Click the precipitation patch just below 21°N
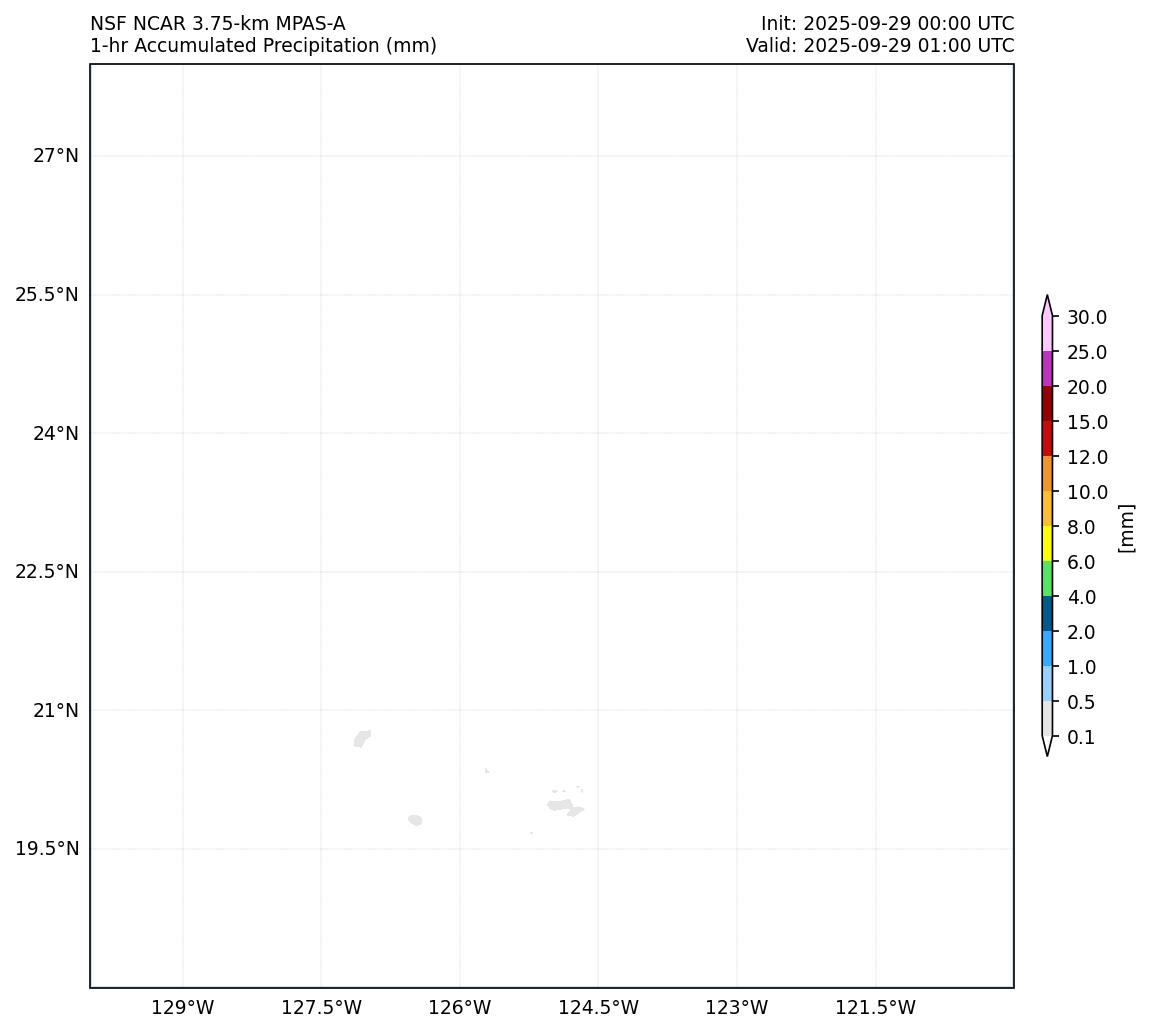 [361, 739]
